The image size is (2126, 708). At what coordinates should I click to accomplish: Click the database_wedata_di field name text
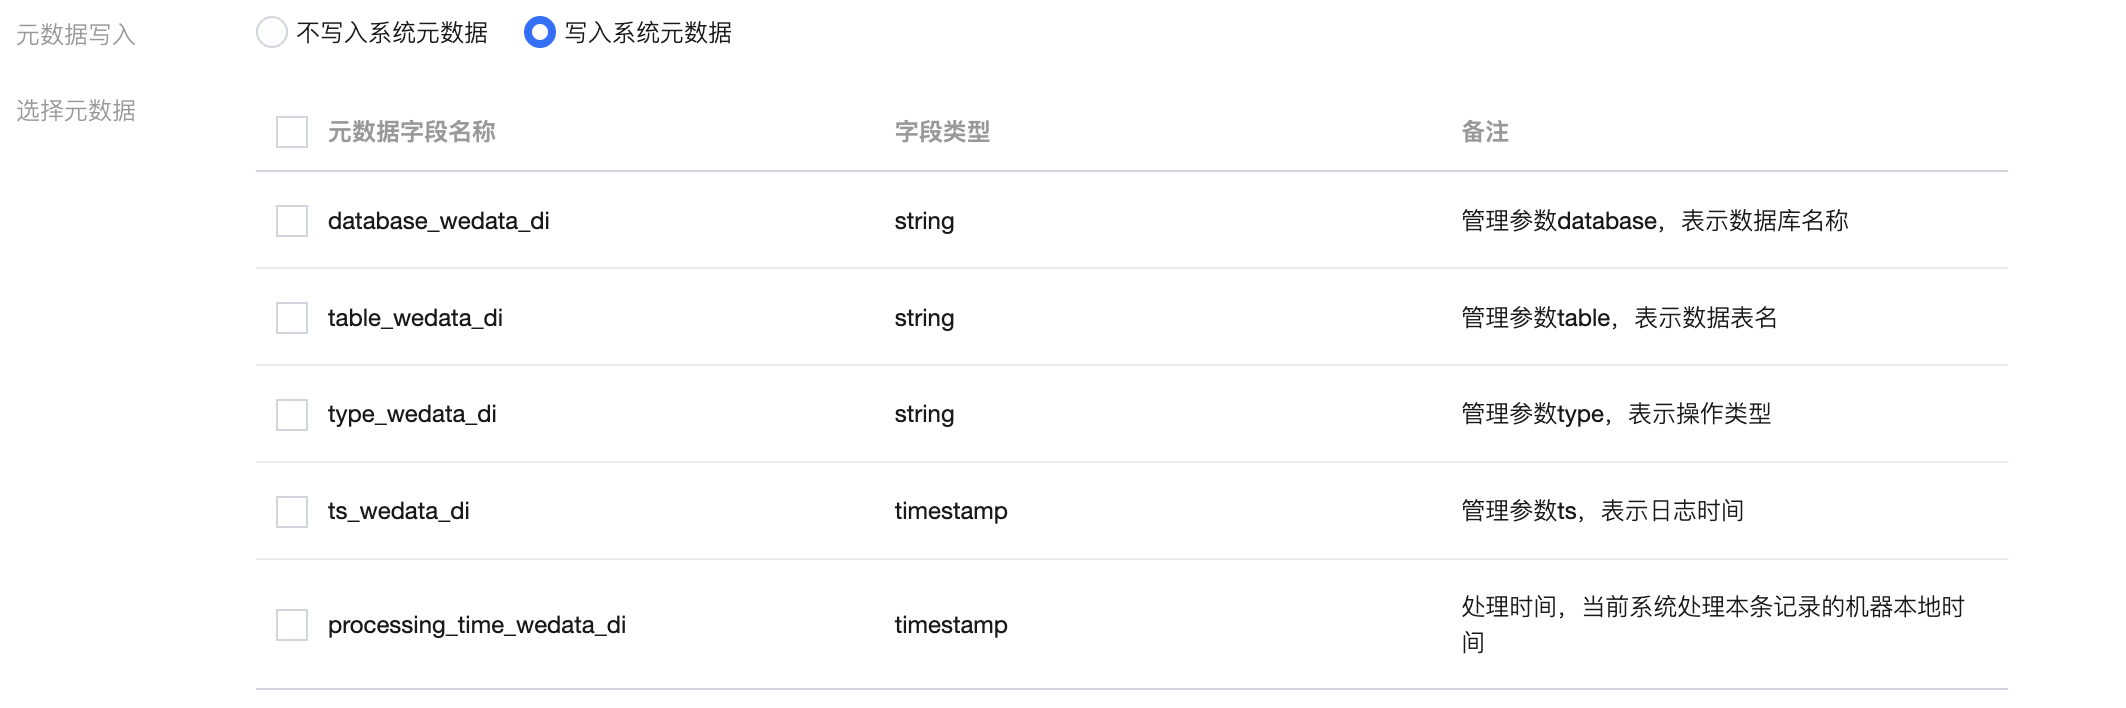438,221
